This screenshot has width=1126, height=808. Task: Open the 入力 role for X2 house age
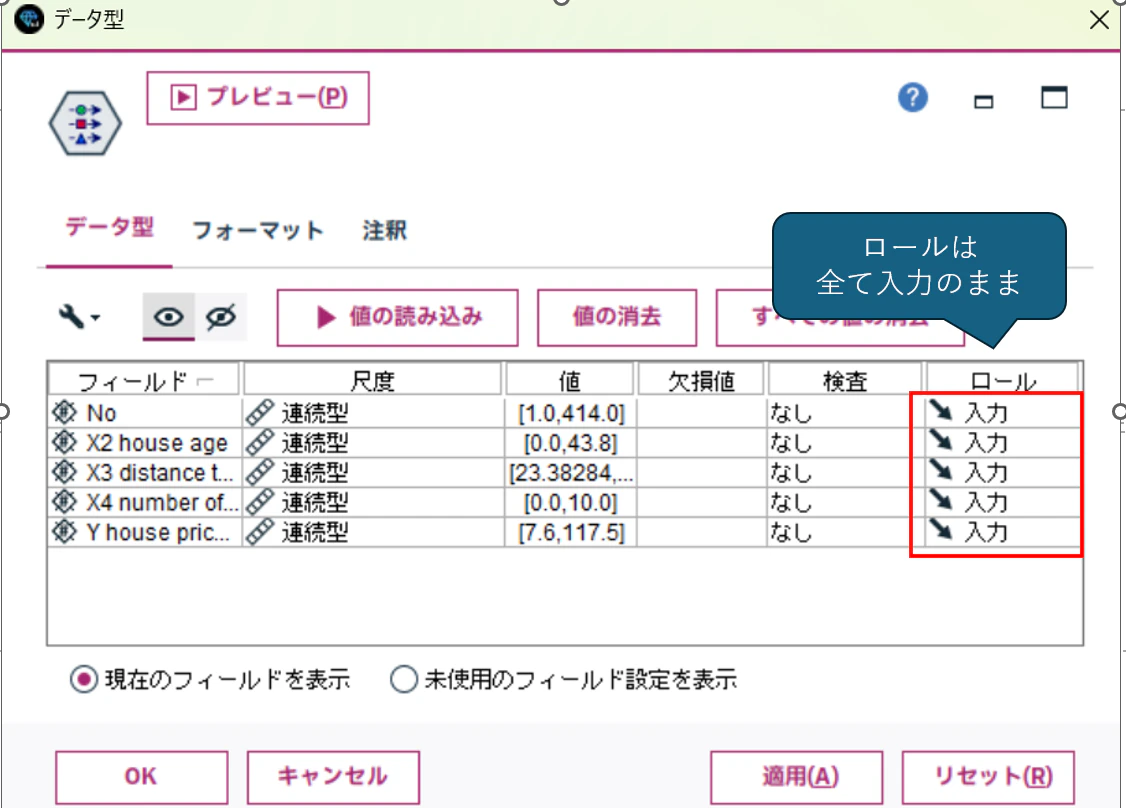tap(1003, 443)
